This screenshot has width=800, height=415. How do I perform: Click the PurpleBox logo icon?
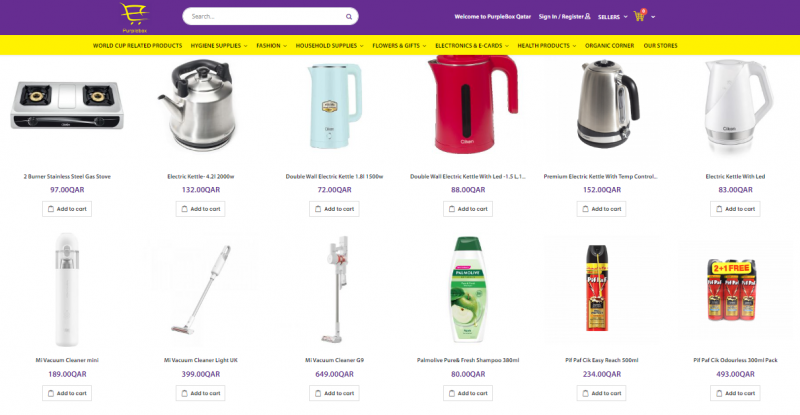point(134,17)
